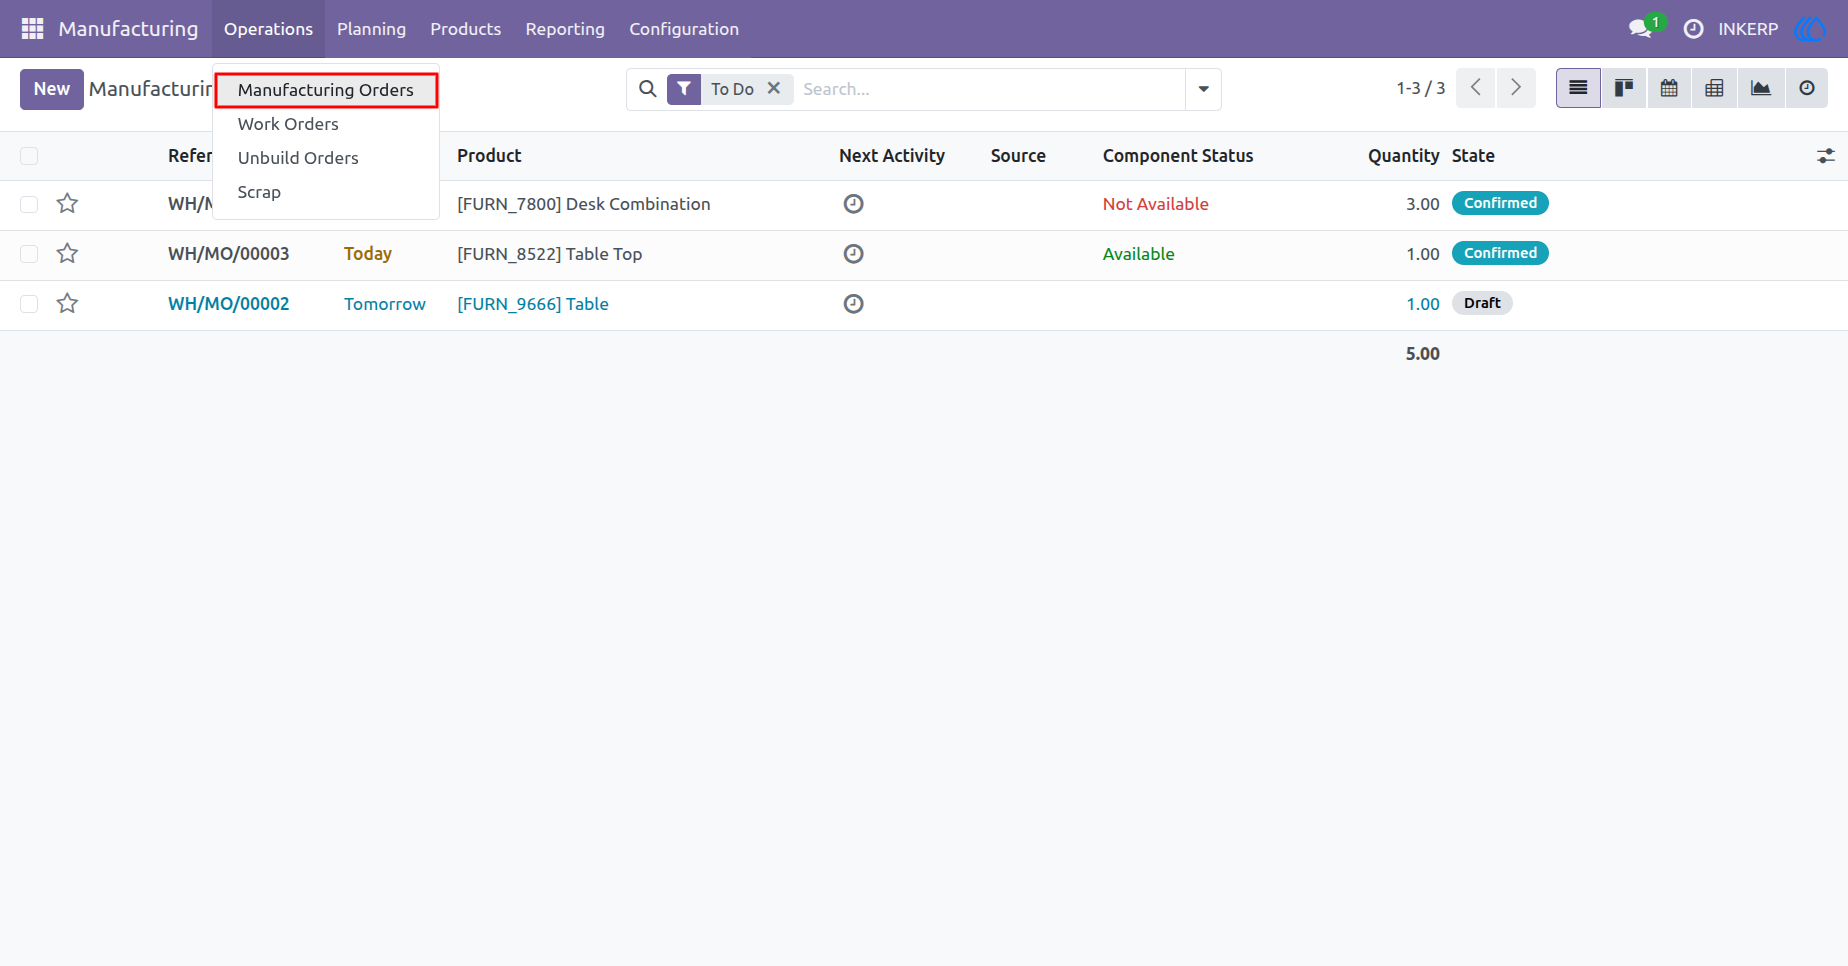1848x966 pixels.
Task: Remove the To Do filter
Action: pos(774,88)
